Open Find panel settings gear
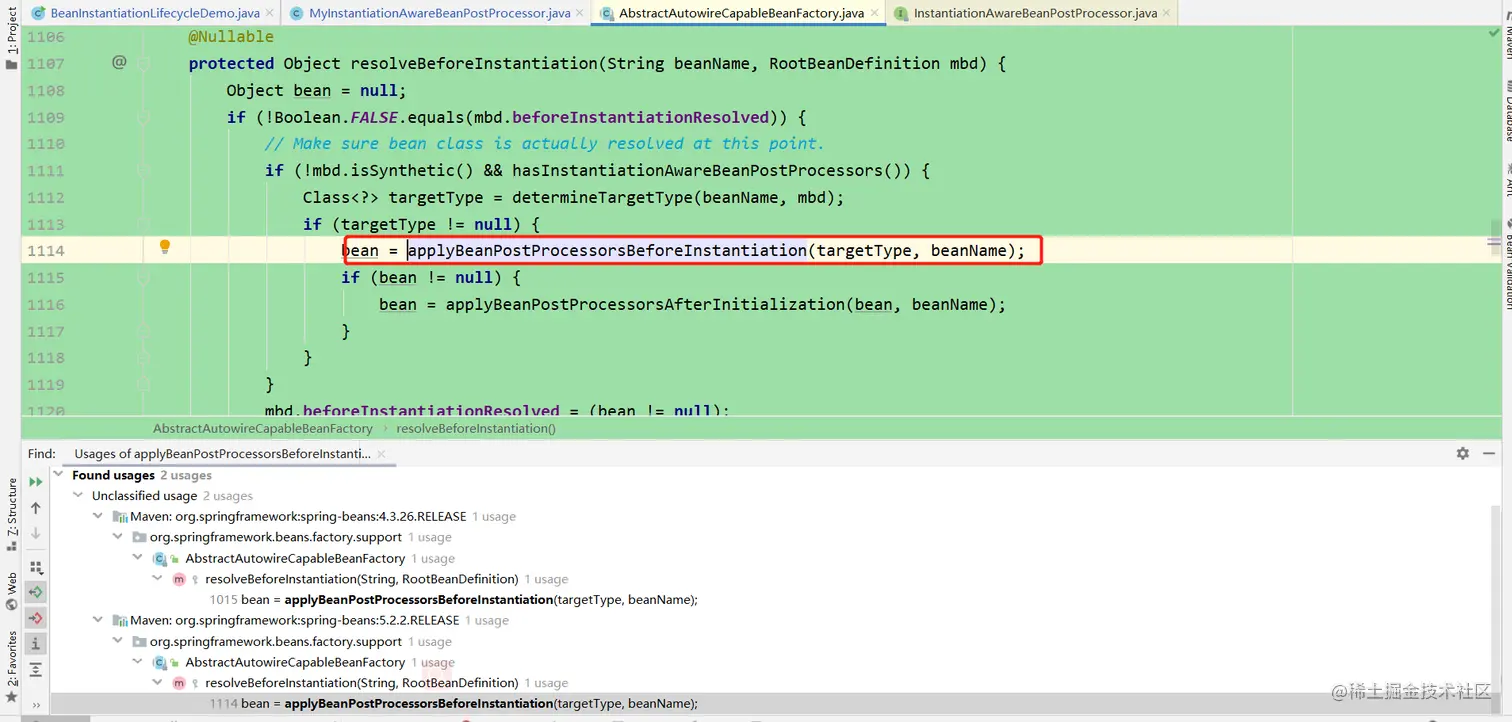Screen dimensions: 1512x722 point(1463,453)
